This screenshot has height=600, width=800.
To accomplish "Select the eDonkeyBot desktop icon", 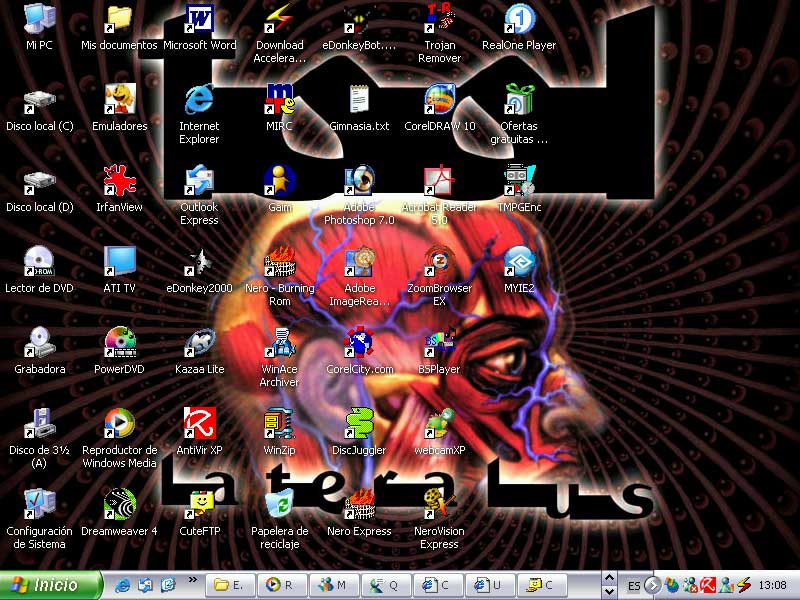I will 359,19.
